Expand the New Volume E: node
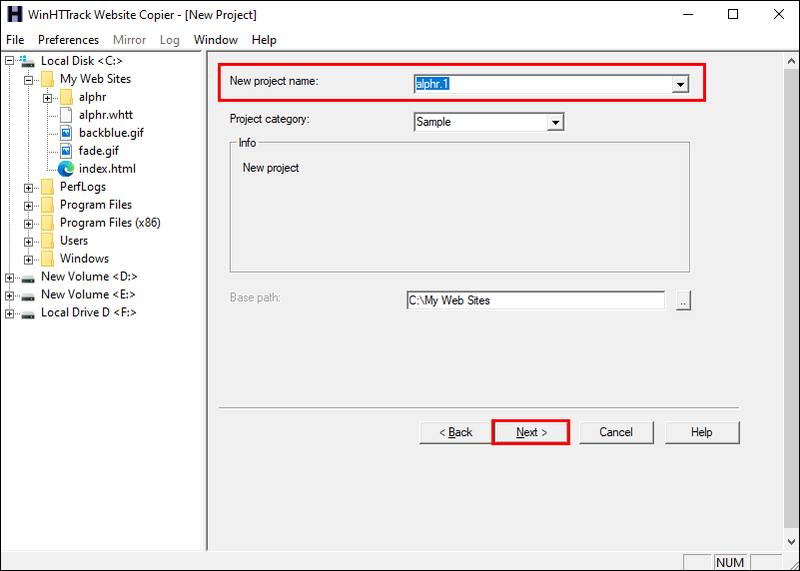 pyautogui.click(x=10, y=295)
